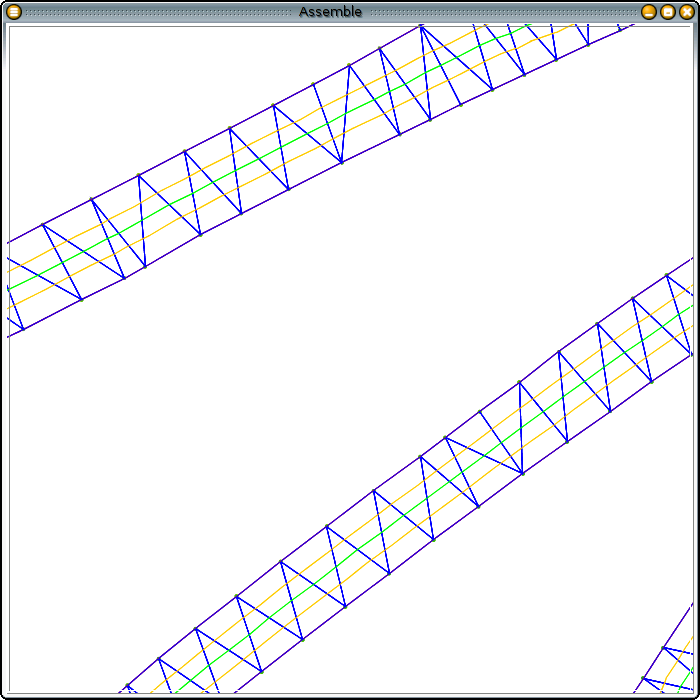Click the "Assemble" title text
Screen dimensions: 700x700
[x=330, y=12]
